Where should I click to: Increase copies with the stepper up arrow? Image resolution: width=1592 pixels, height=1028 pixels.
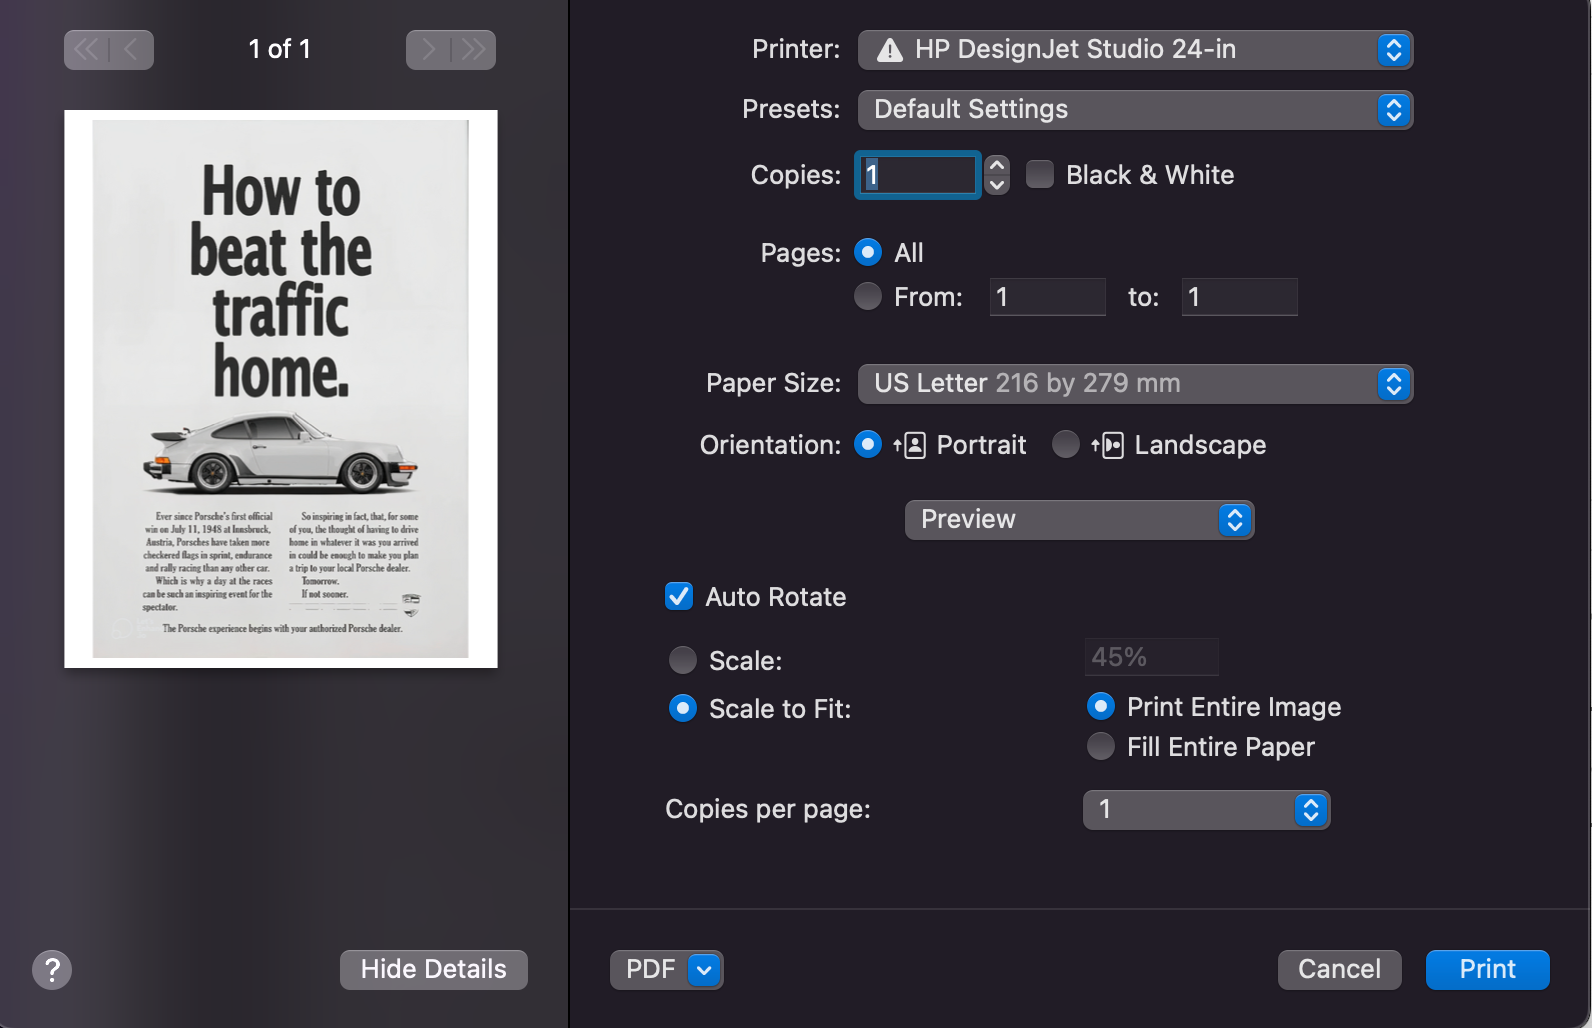pos(997,165)
